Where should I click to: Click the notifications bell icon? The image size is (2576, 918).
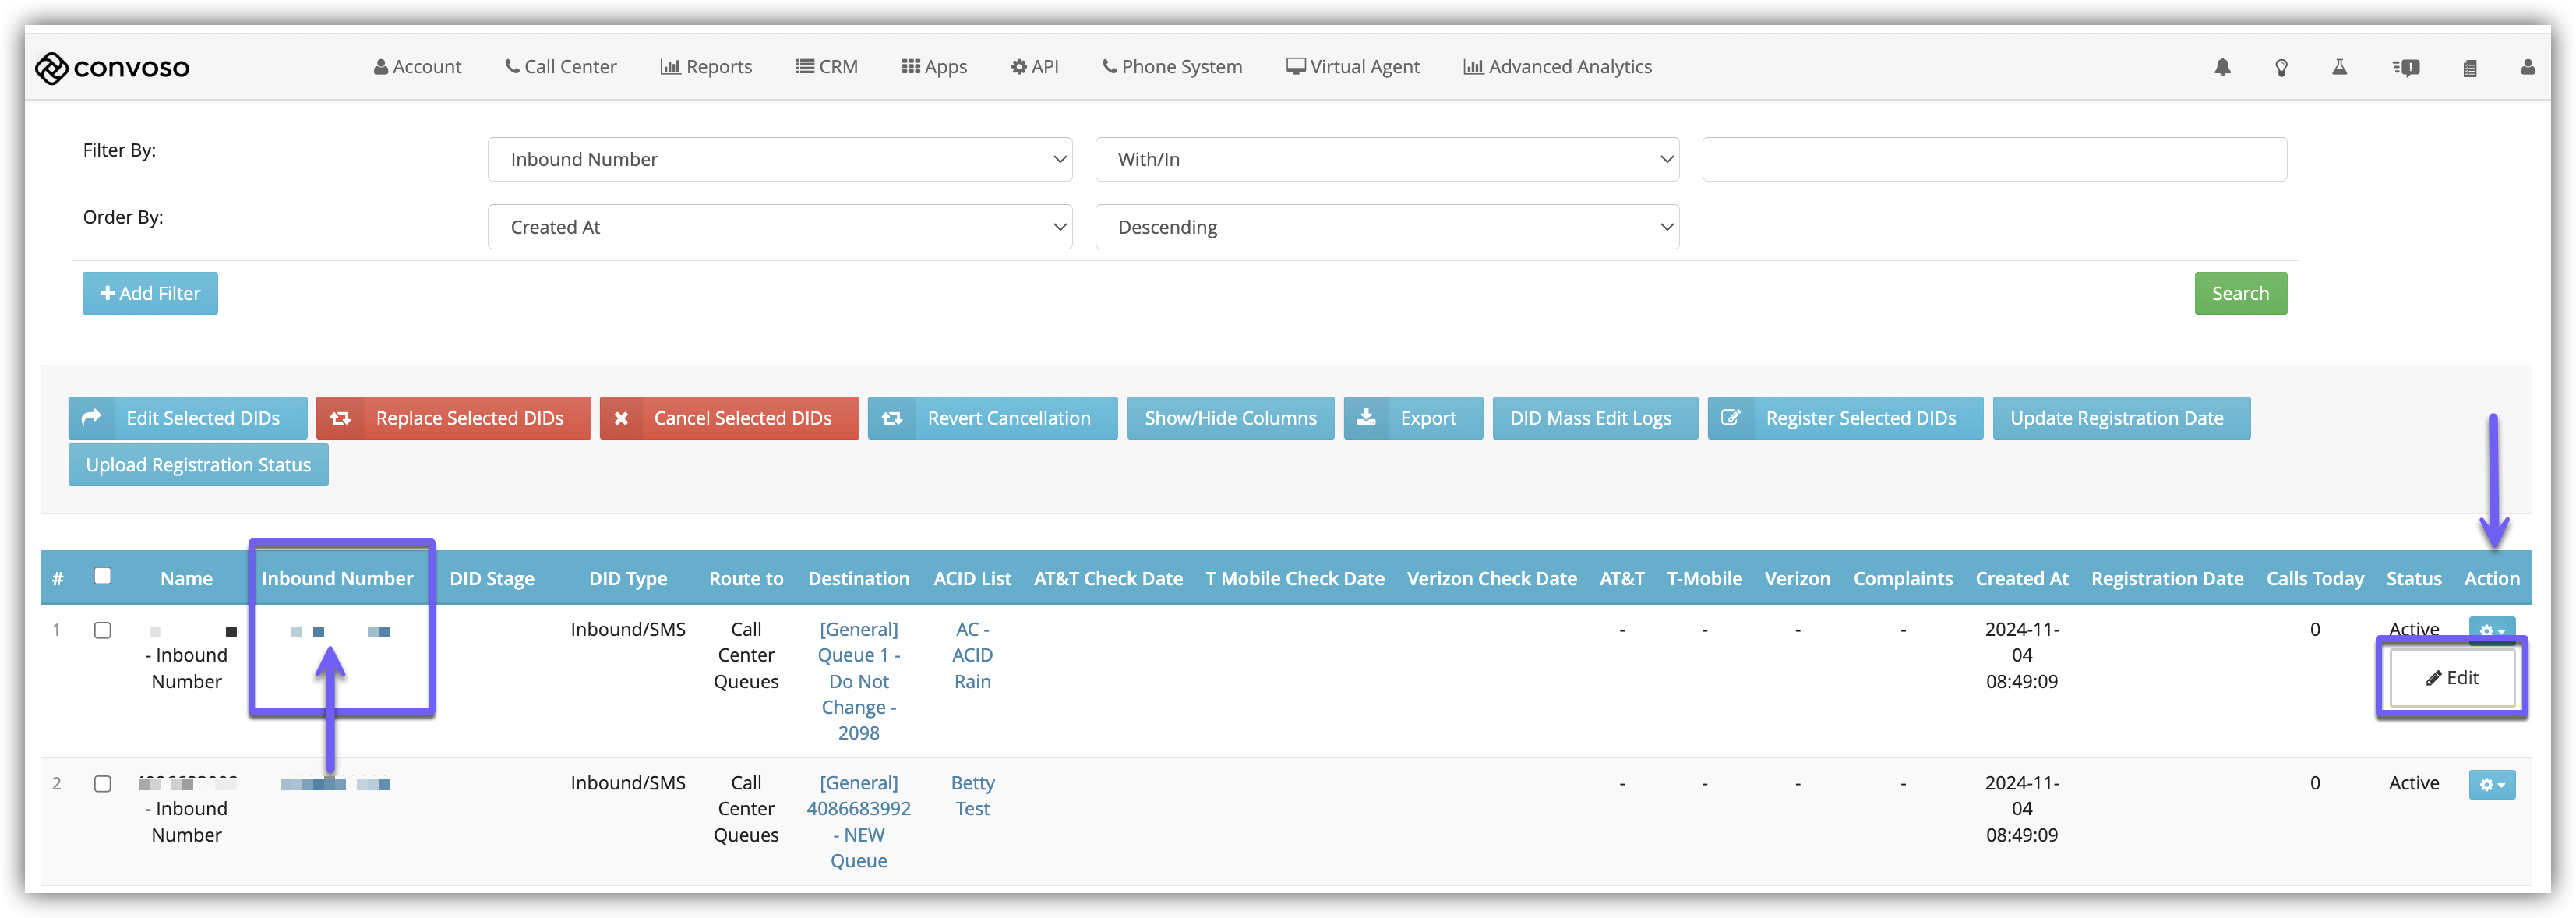pos(2222,67)
